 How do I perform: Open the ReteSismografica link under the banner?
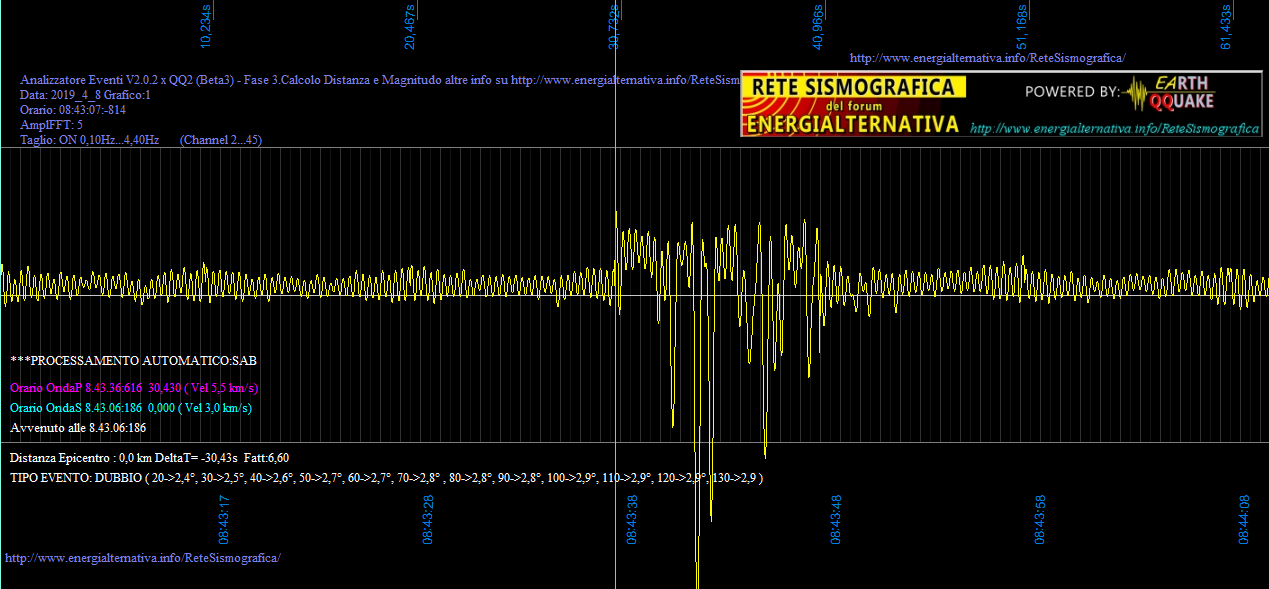coord(1115,129)
